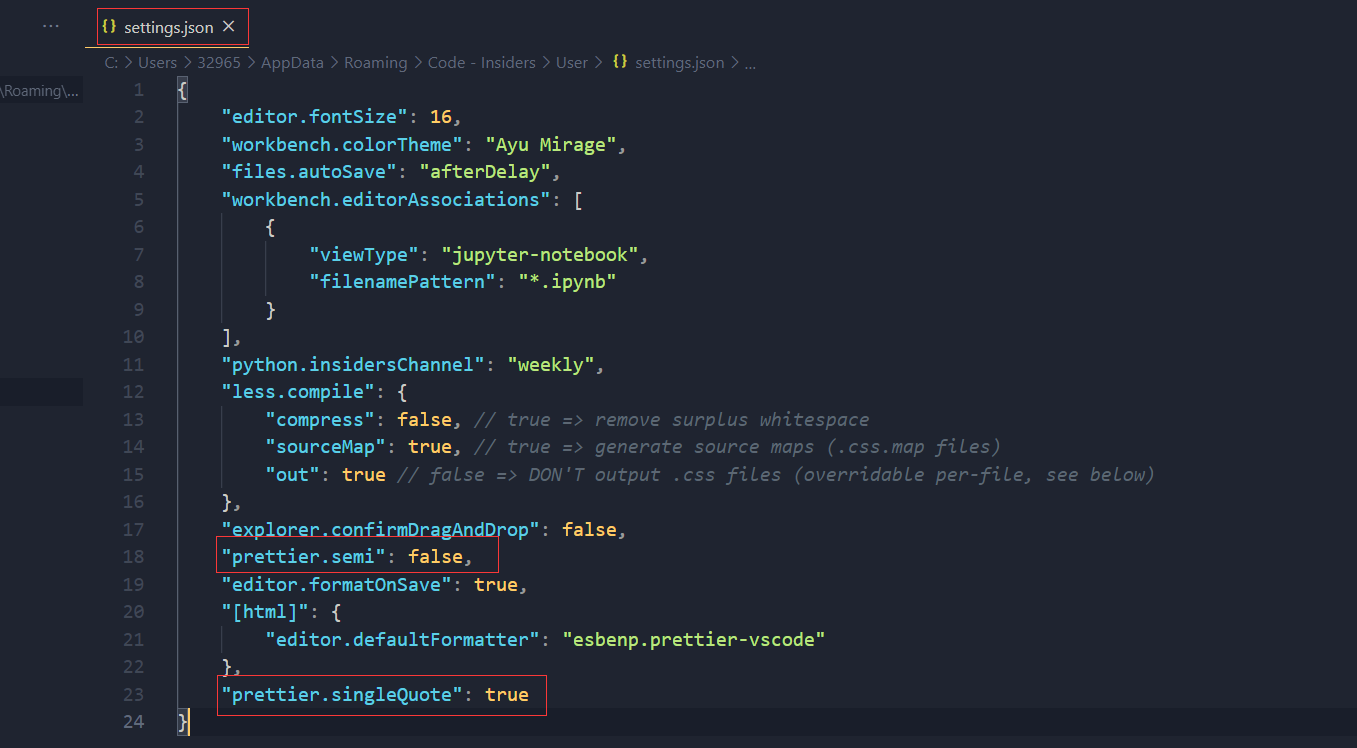Click line number 1 in the gutter
This screenshot has height=748, width=1357.
(138, 90)
